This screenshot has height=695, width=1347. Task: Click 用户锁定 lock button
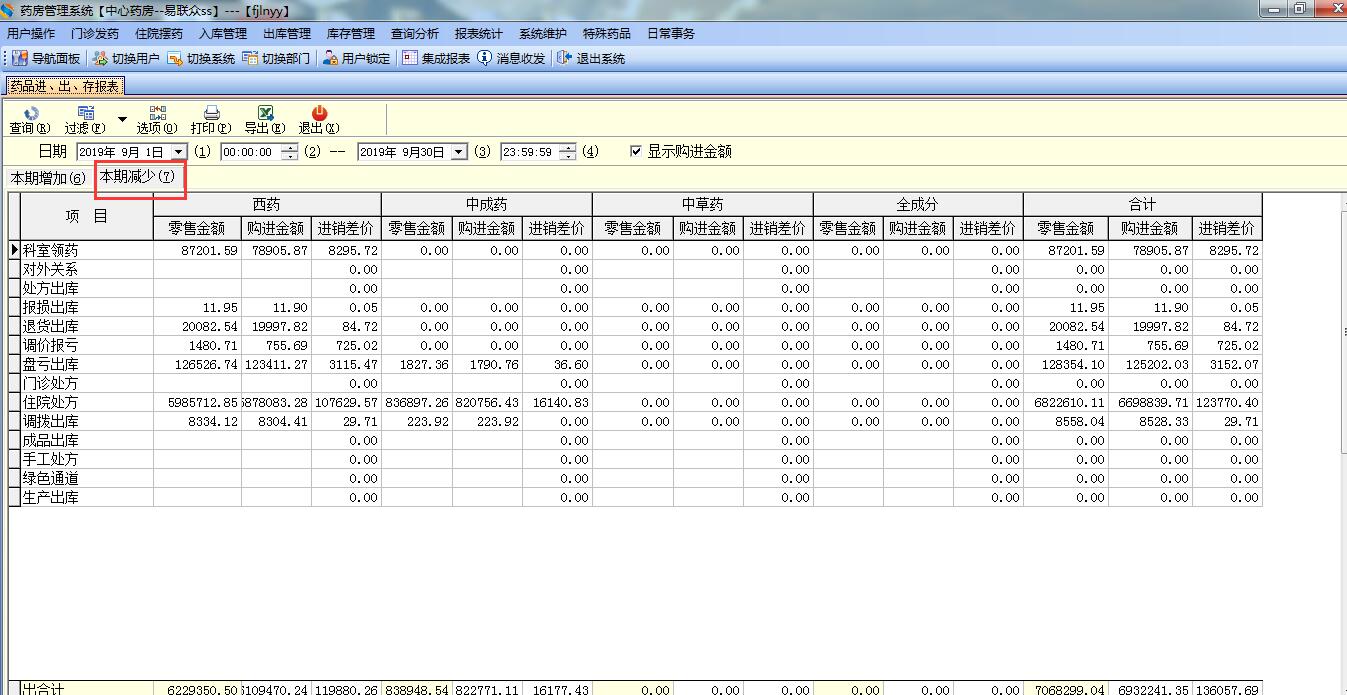[356, 59]
